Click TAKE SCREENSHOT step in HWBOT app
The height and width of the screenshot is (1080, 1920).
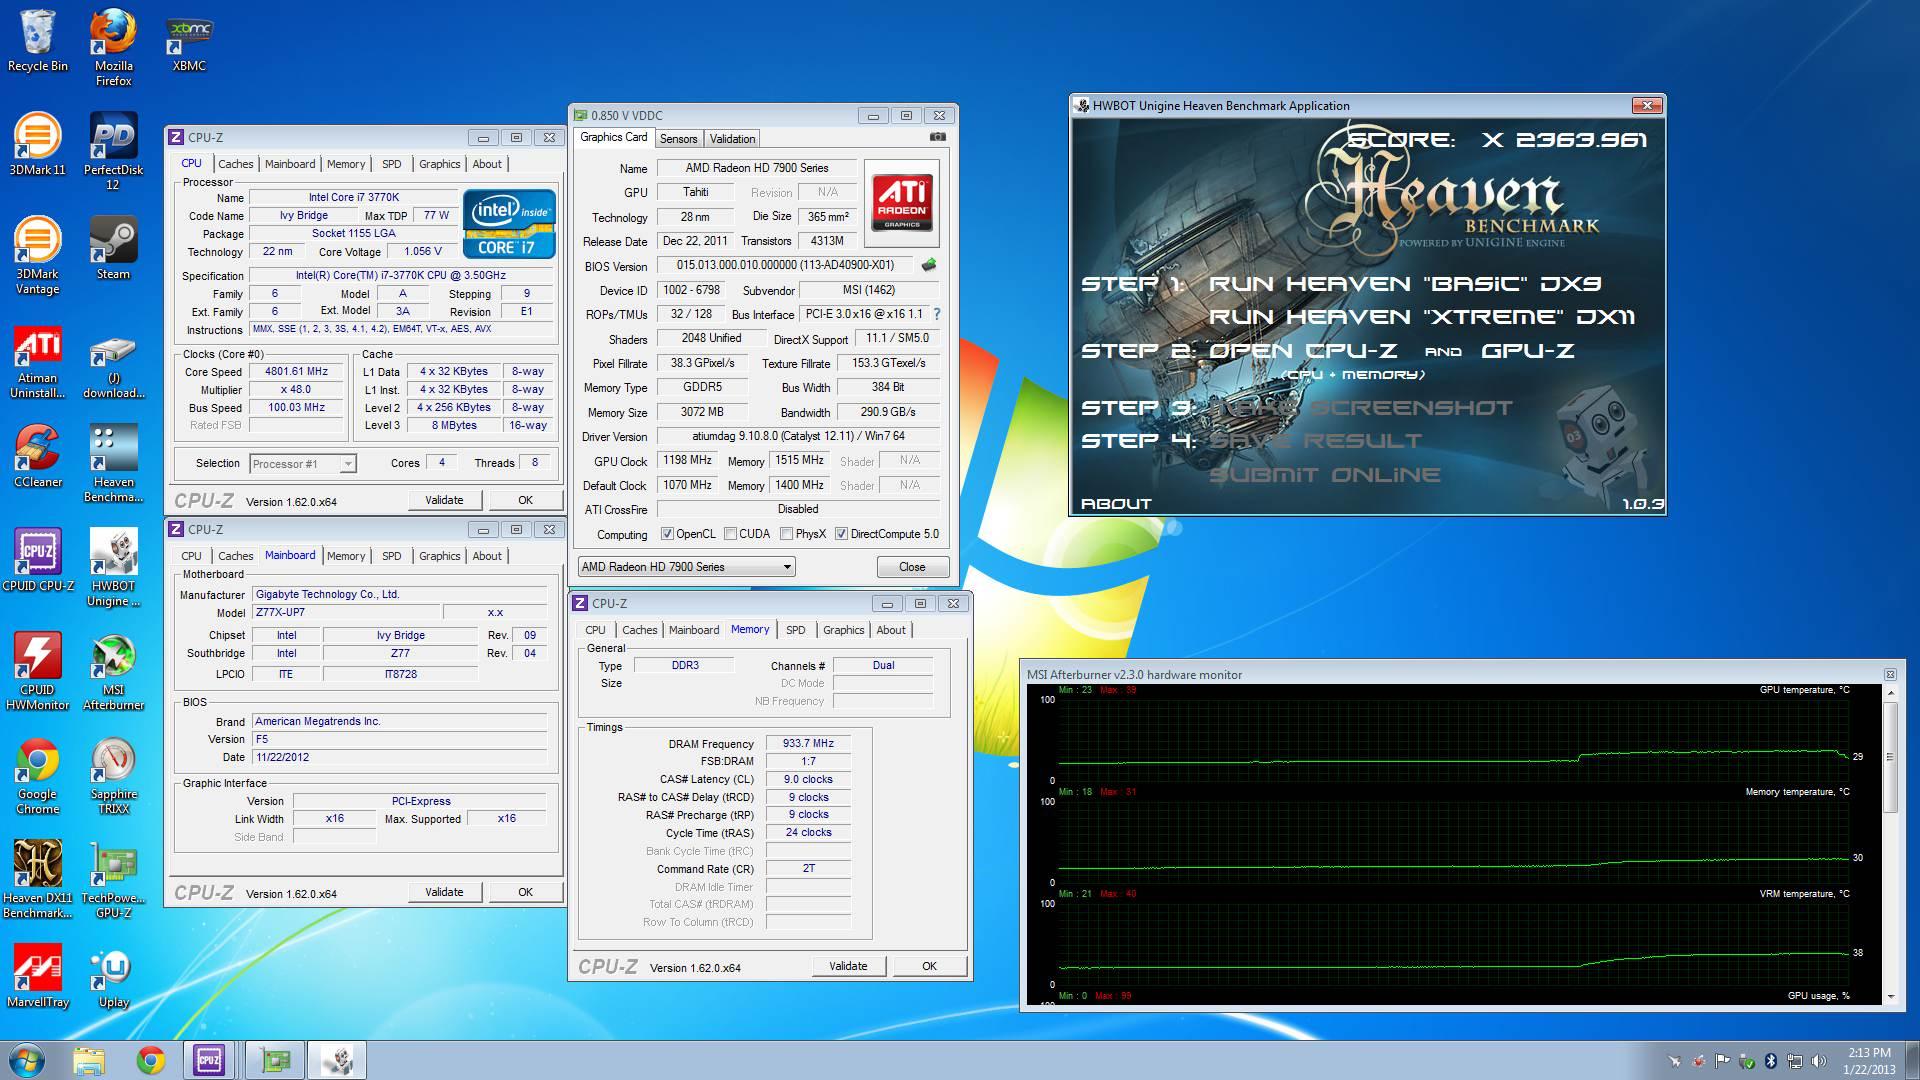coord(1361,408)
